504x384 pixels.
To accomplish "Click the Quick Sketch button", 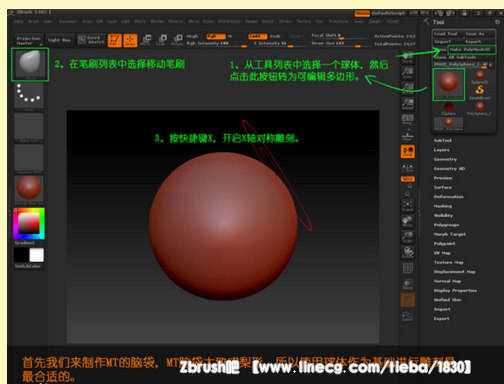I will (91, 40).
